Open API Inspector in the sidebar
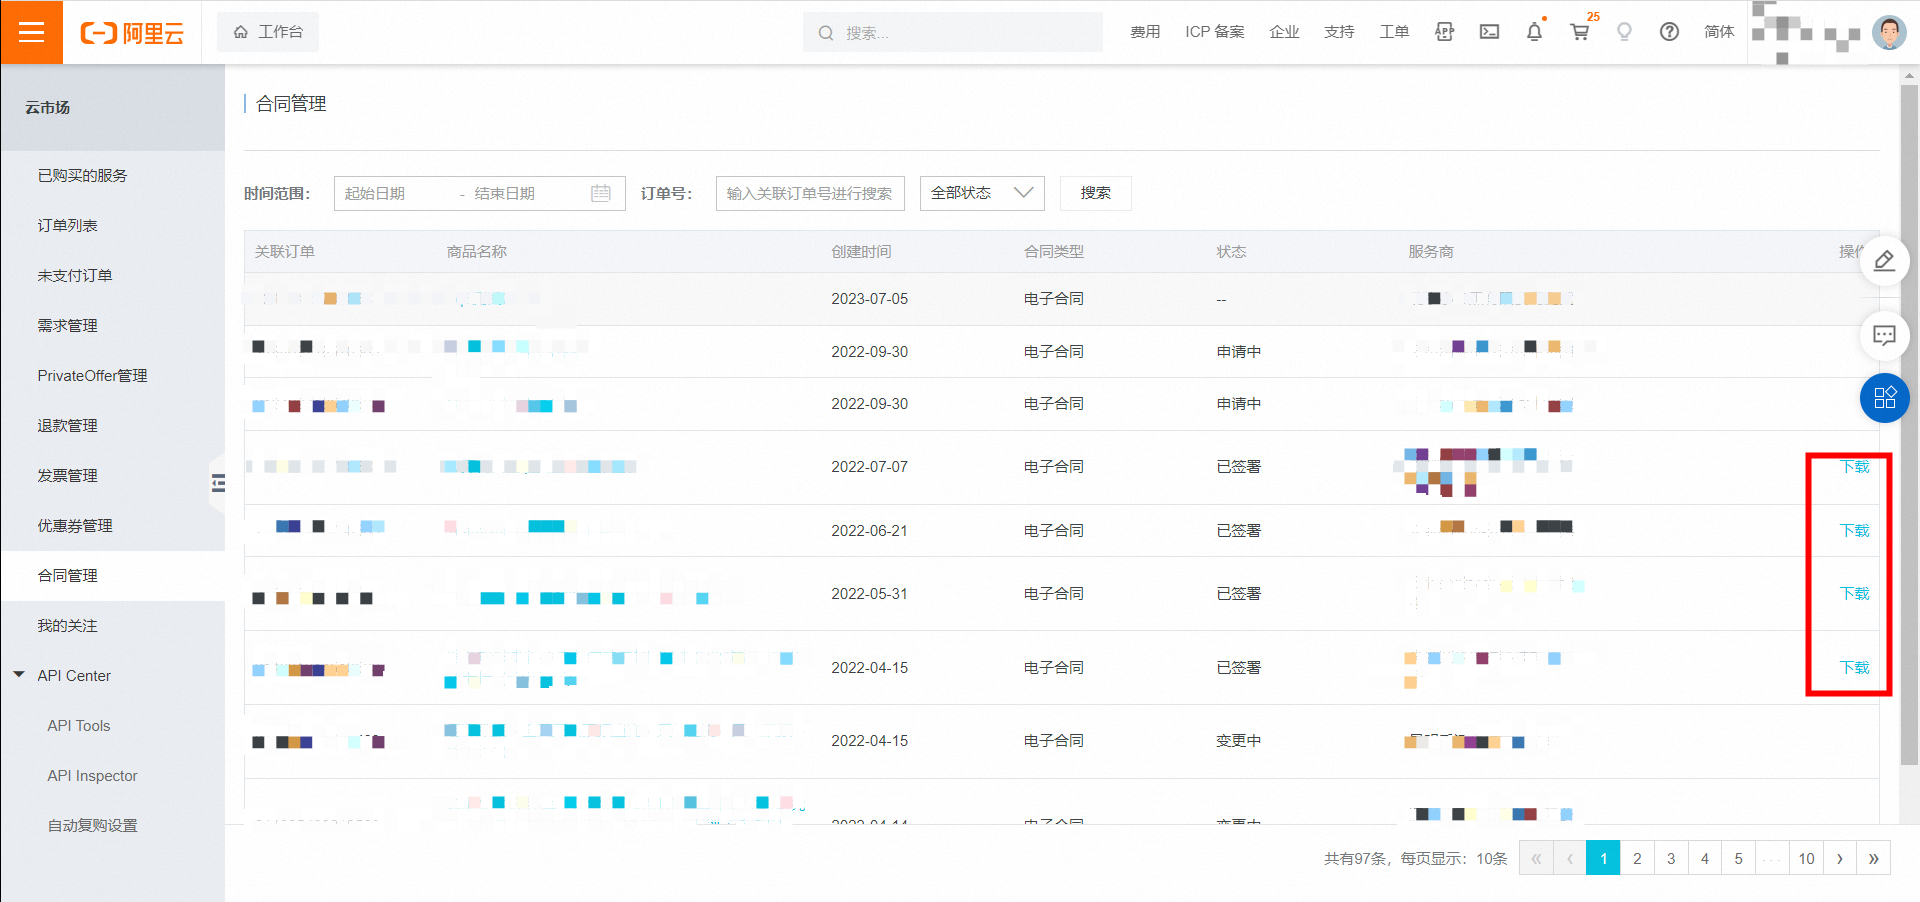Image resolution: width=1920 pixels, height=902 pixels. pos(92,776)
